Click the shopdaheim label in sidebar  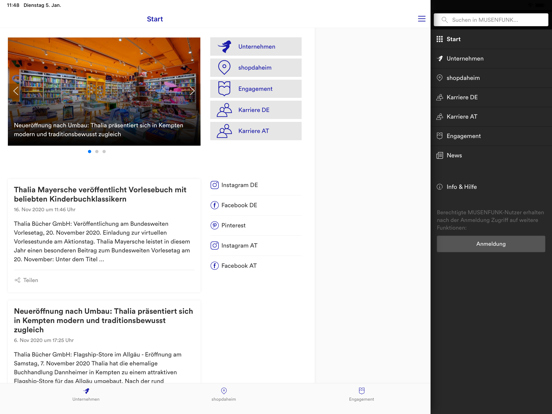coord(463,78)
